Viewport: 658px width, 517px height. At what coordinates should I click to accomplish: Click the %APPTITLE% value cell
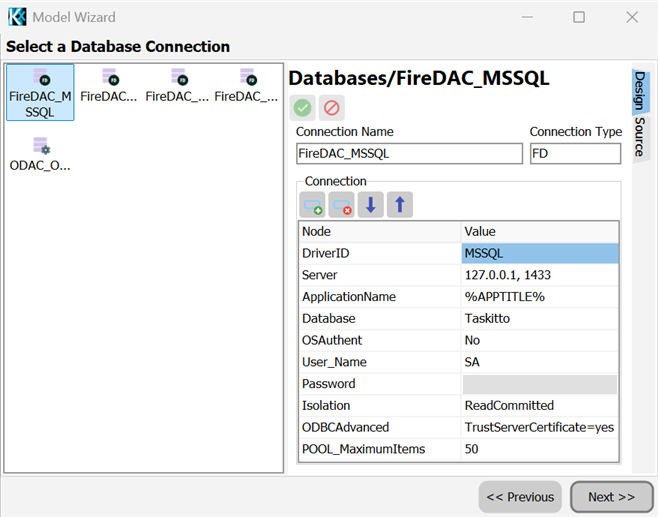(x=540, y=297)
